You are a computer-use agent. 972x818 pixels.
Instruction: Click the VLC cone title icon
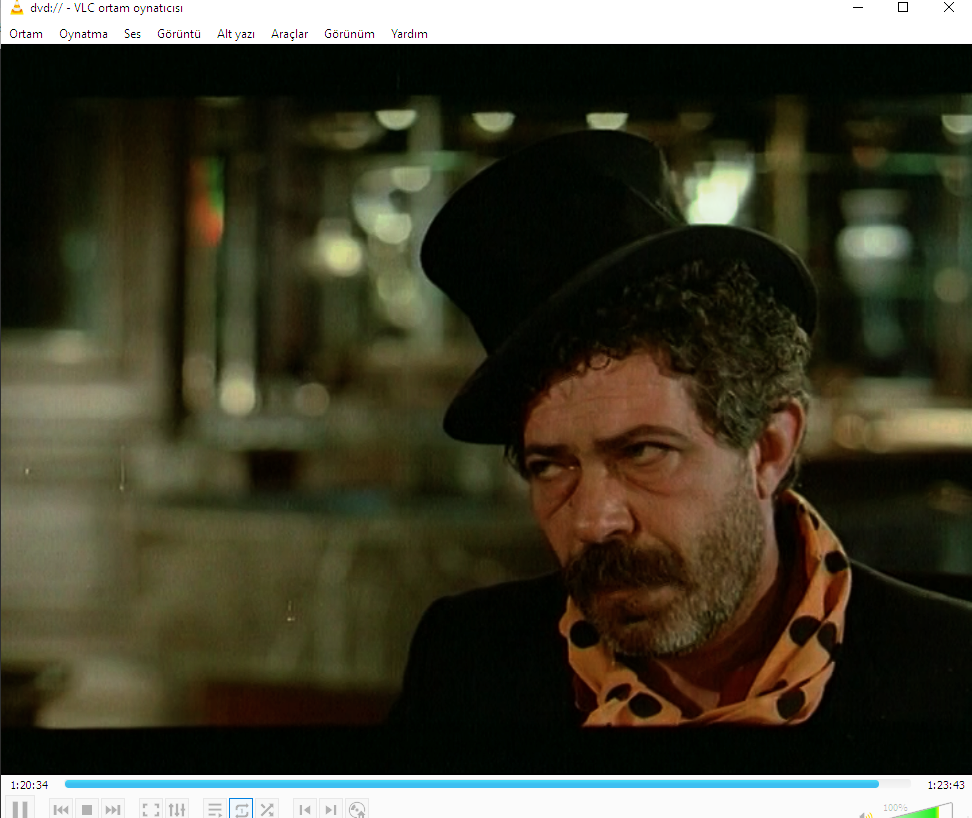tap(17, 7)
